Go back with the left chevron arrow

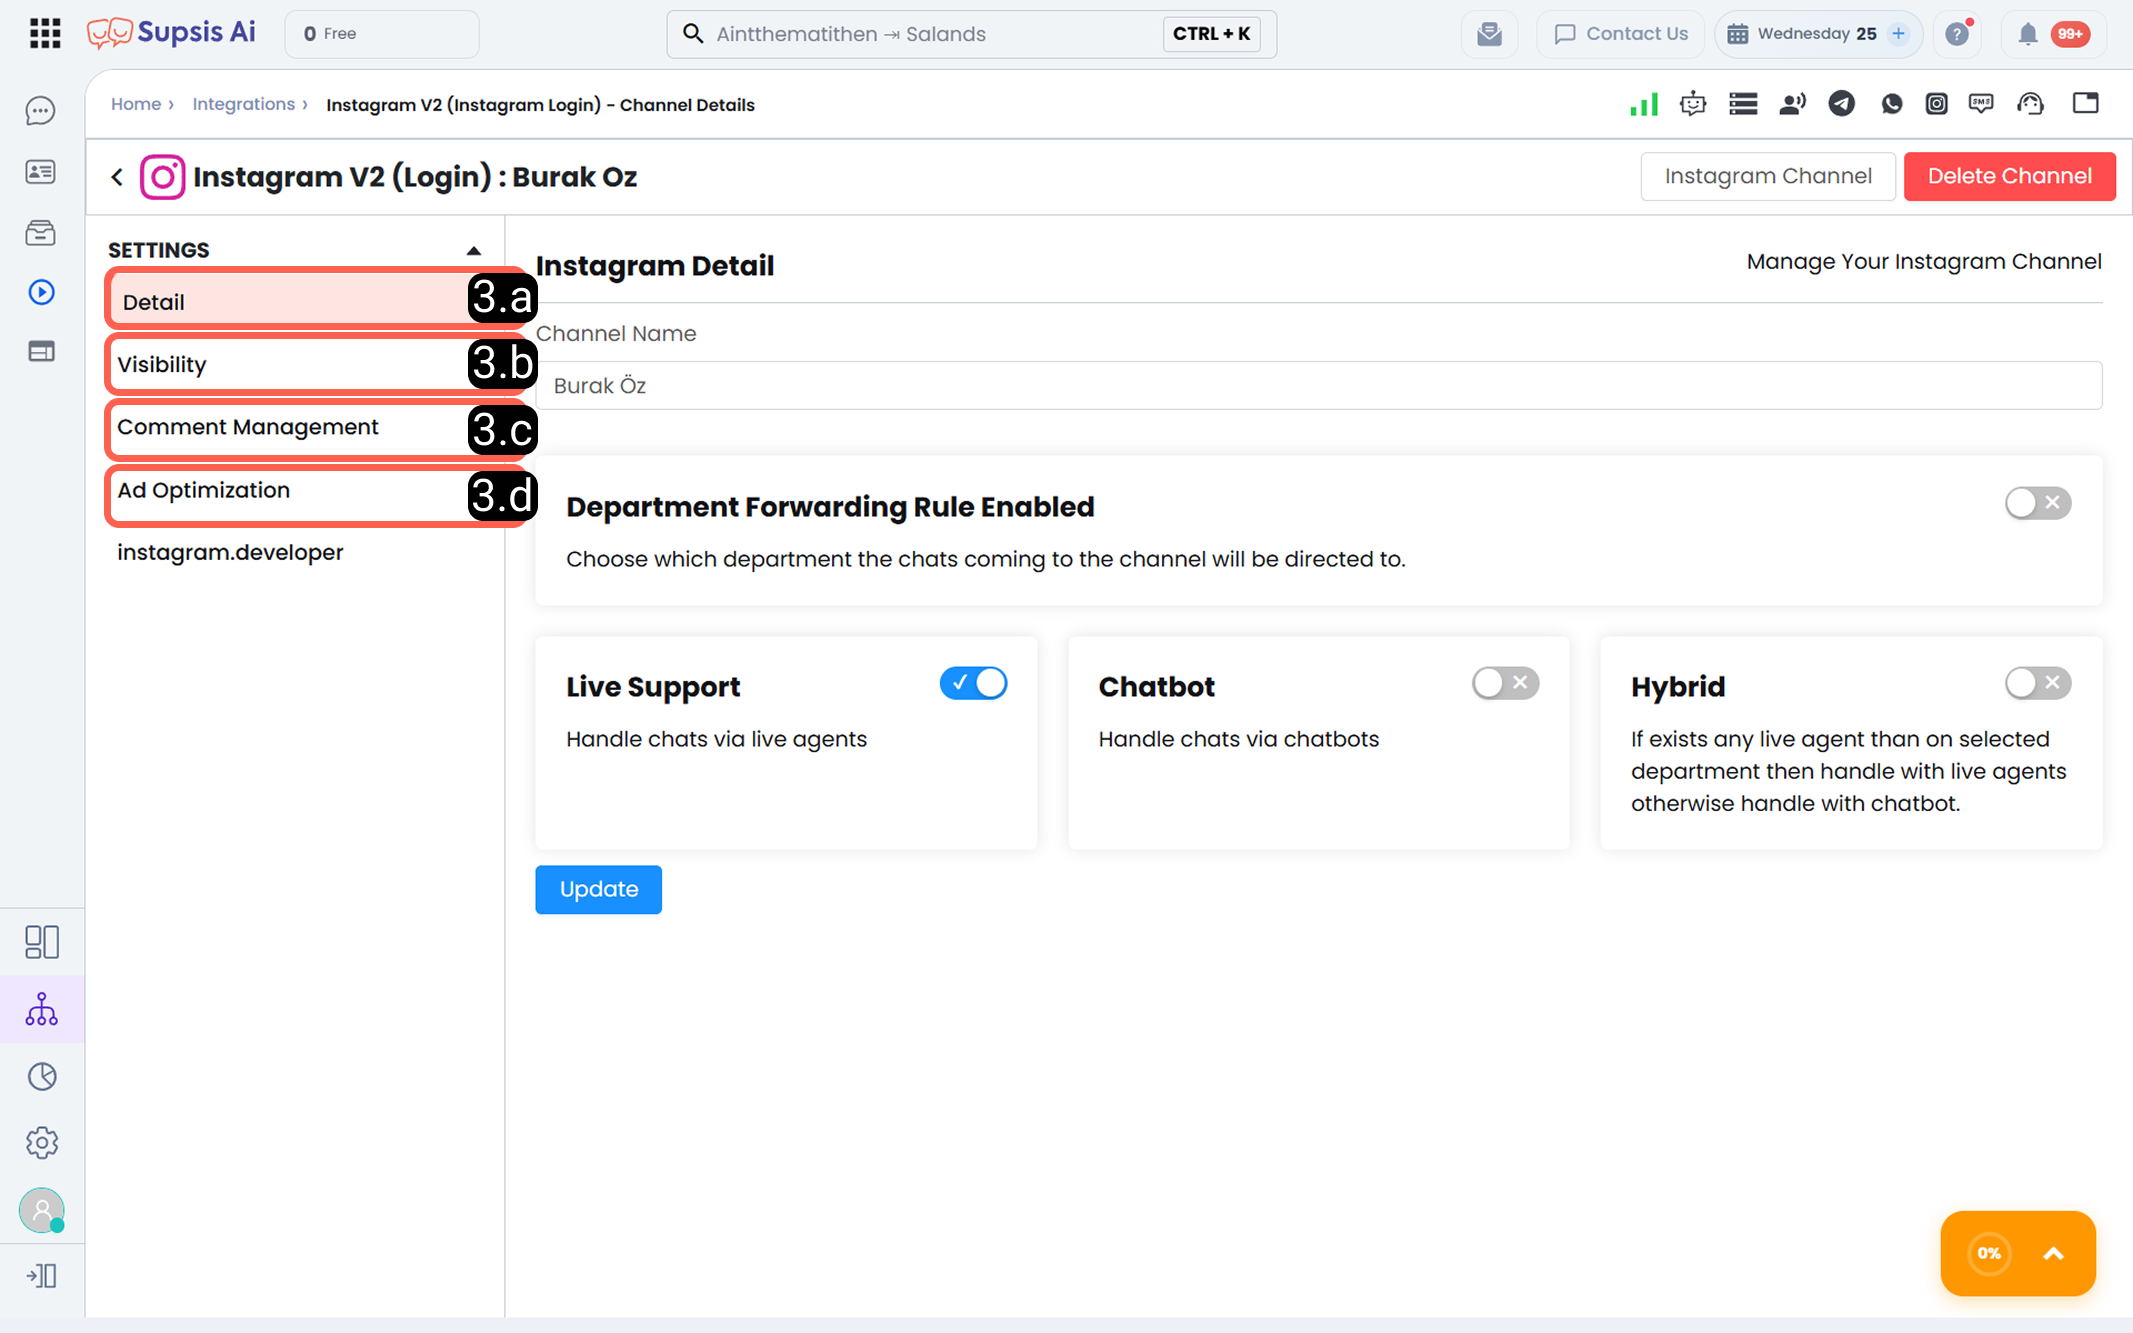(x=117, y=177)
